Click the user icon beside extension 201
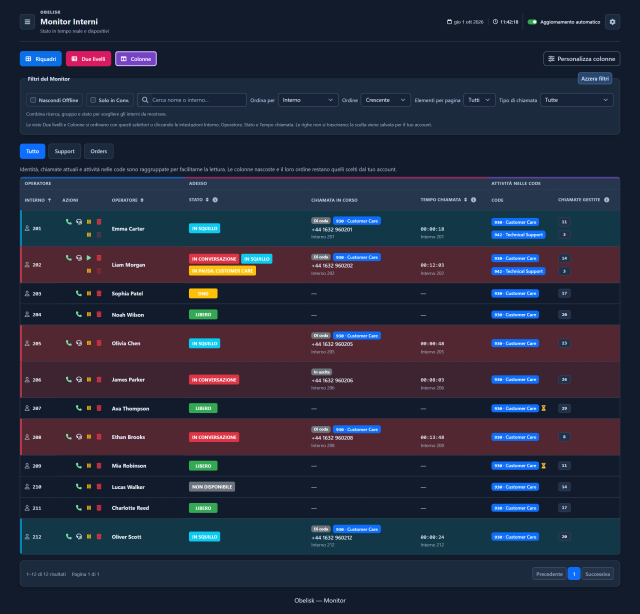The width and height of the screenshot is (640, 614). point(27,228)
